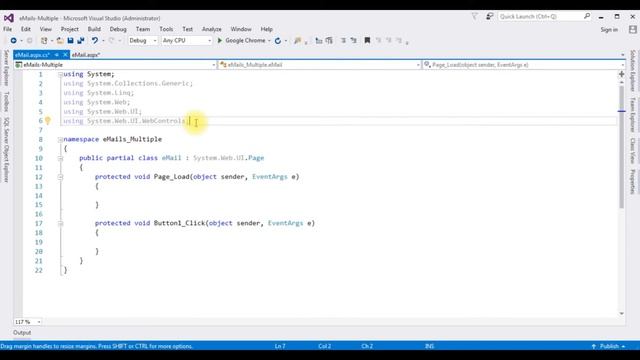The width and height of the screenshot is (640, 360).
Task: Open the Project menu
Action: click(x=70, y=29)
